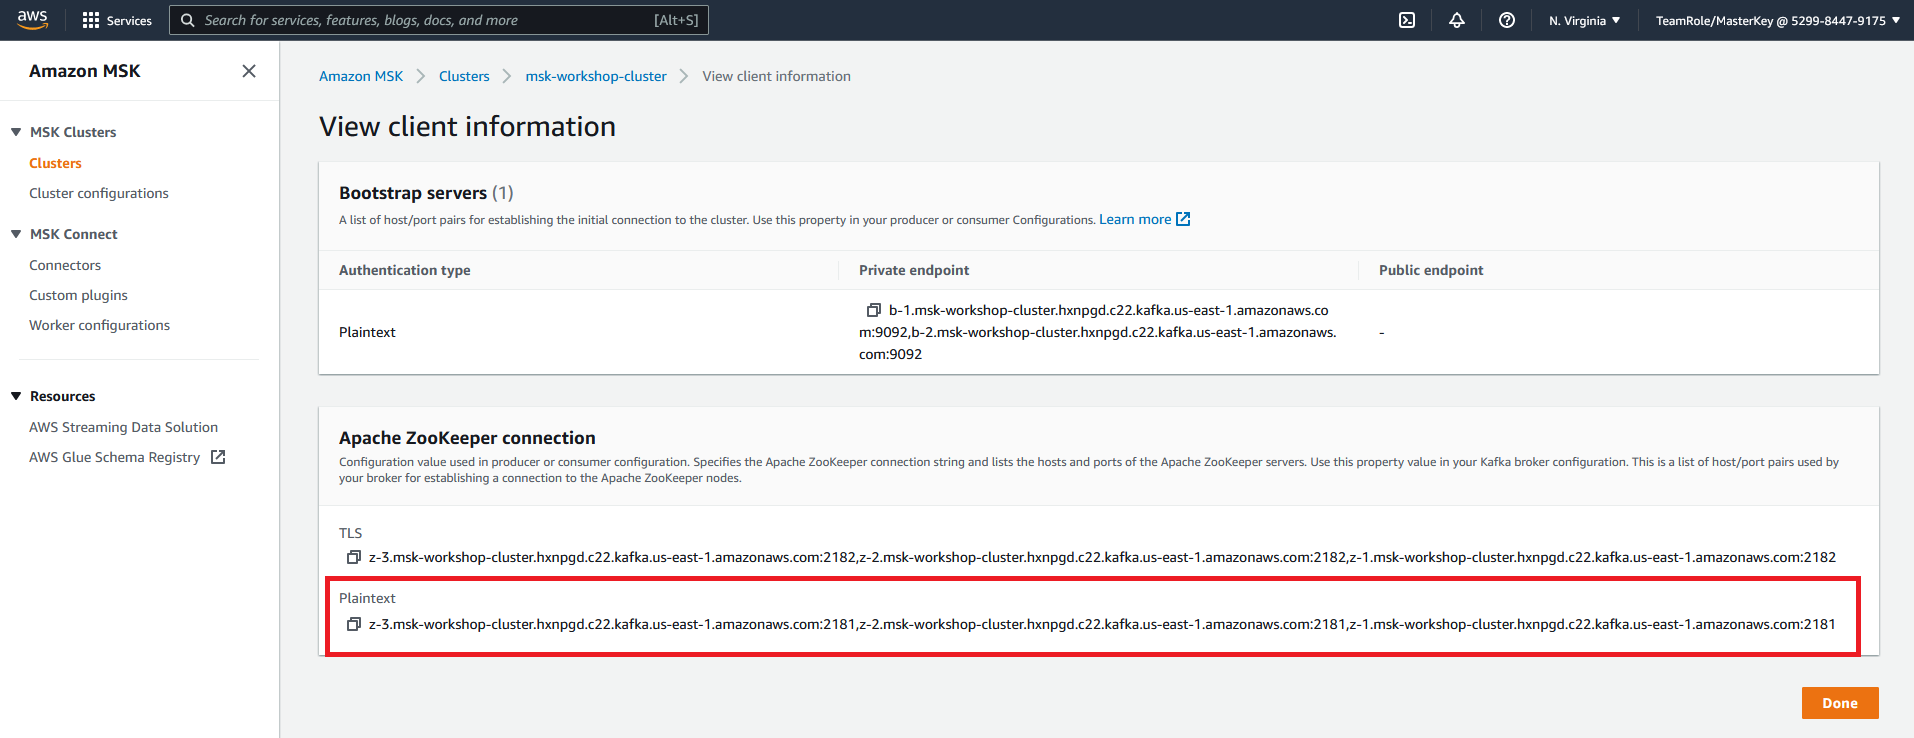
Task: Collapse the MSK Clusters section
Action: click(x=16, y=132)
